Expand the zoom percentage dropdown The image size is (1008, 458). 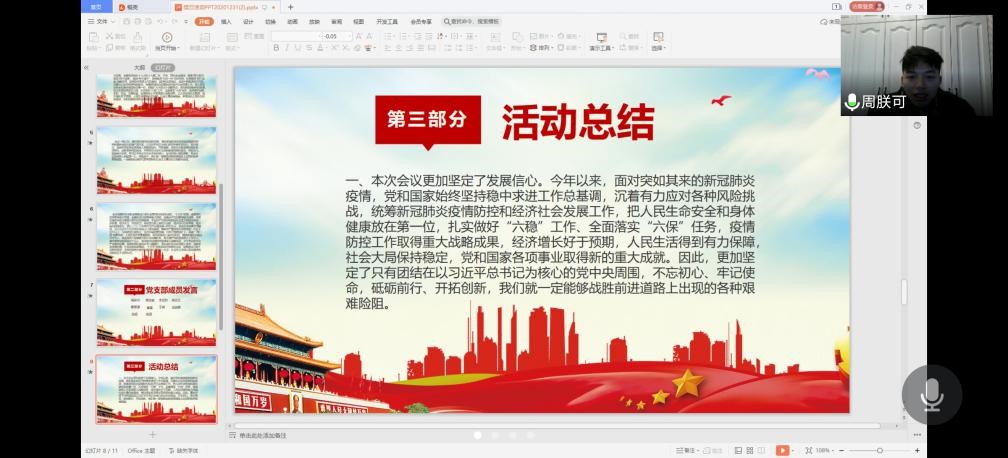pos(824,451)
